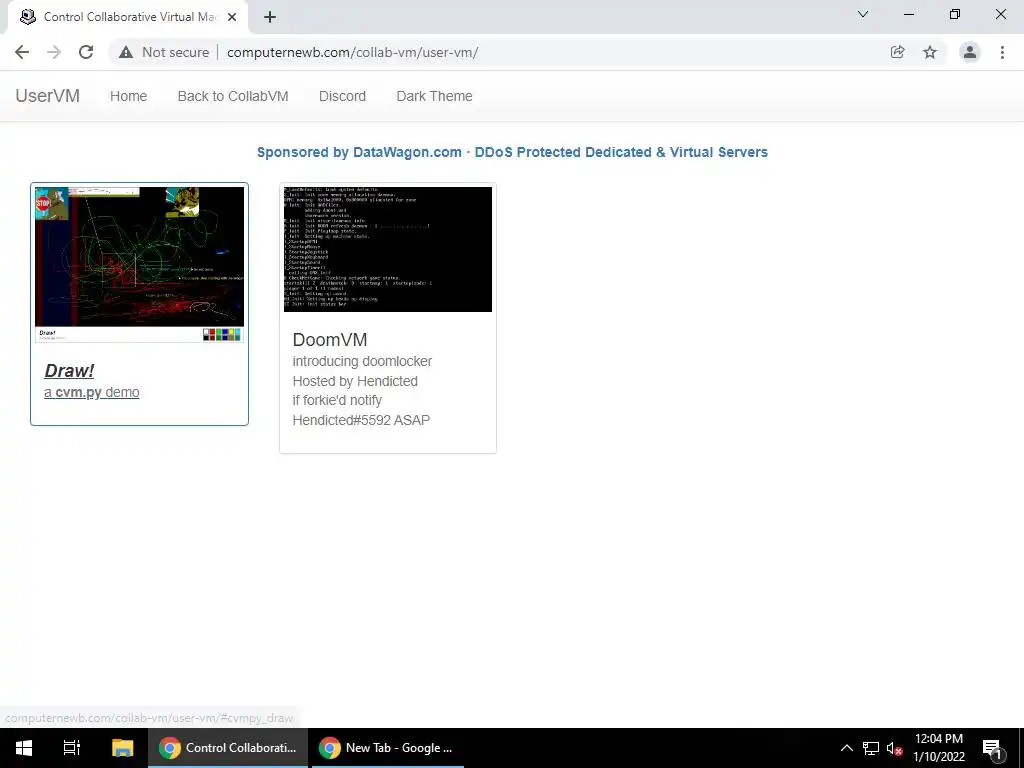Go back using browser back arrow
Image resolution: width=1024 pixels, height=768 pixels.
[22, 52]
